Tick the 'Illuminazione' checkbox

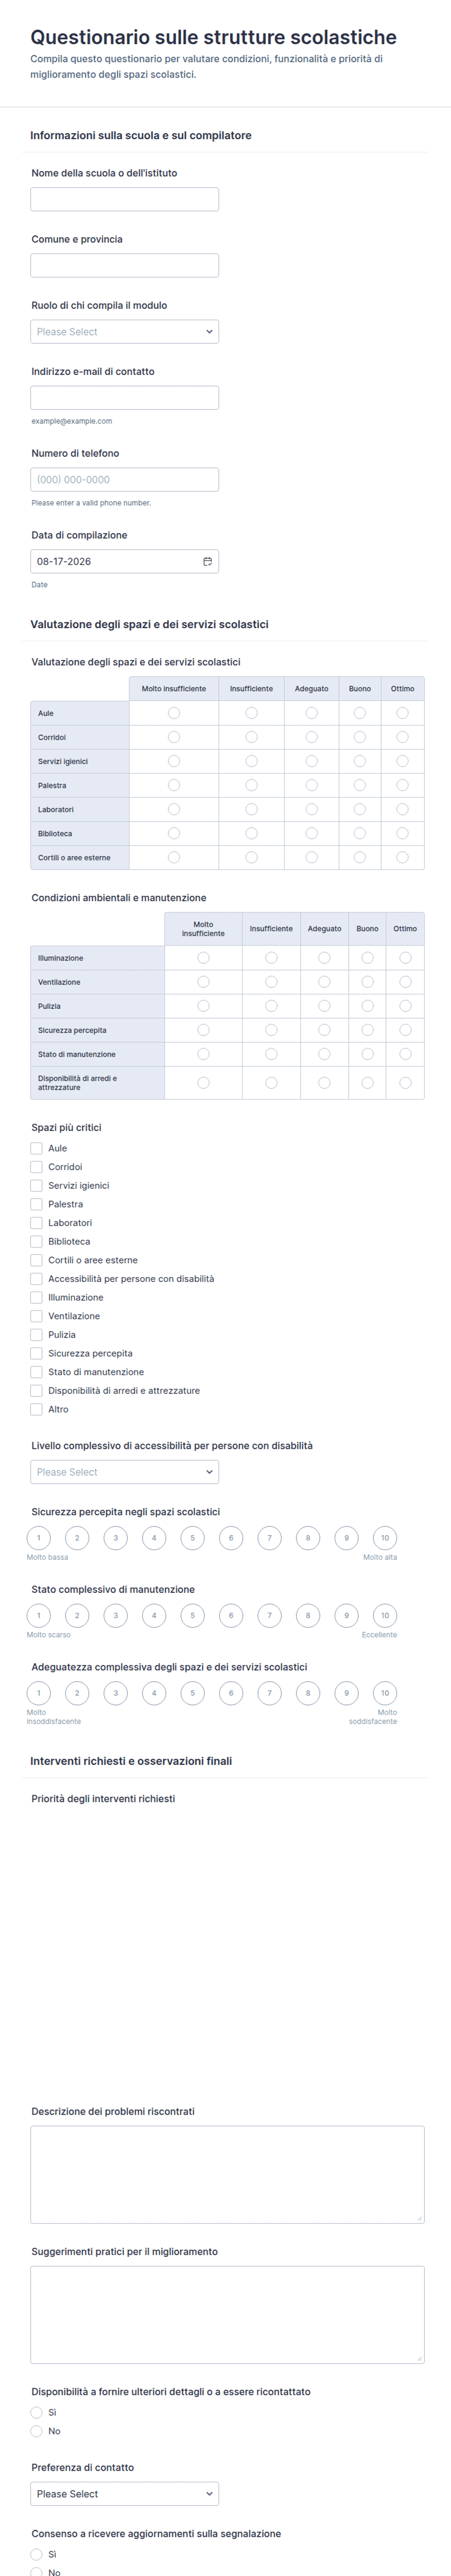36,1297
